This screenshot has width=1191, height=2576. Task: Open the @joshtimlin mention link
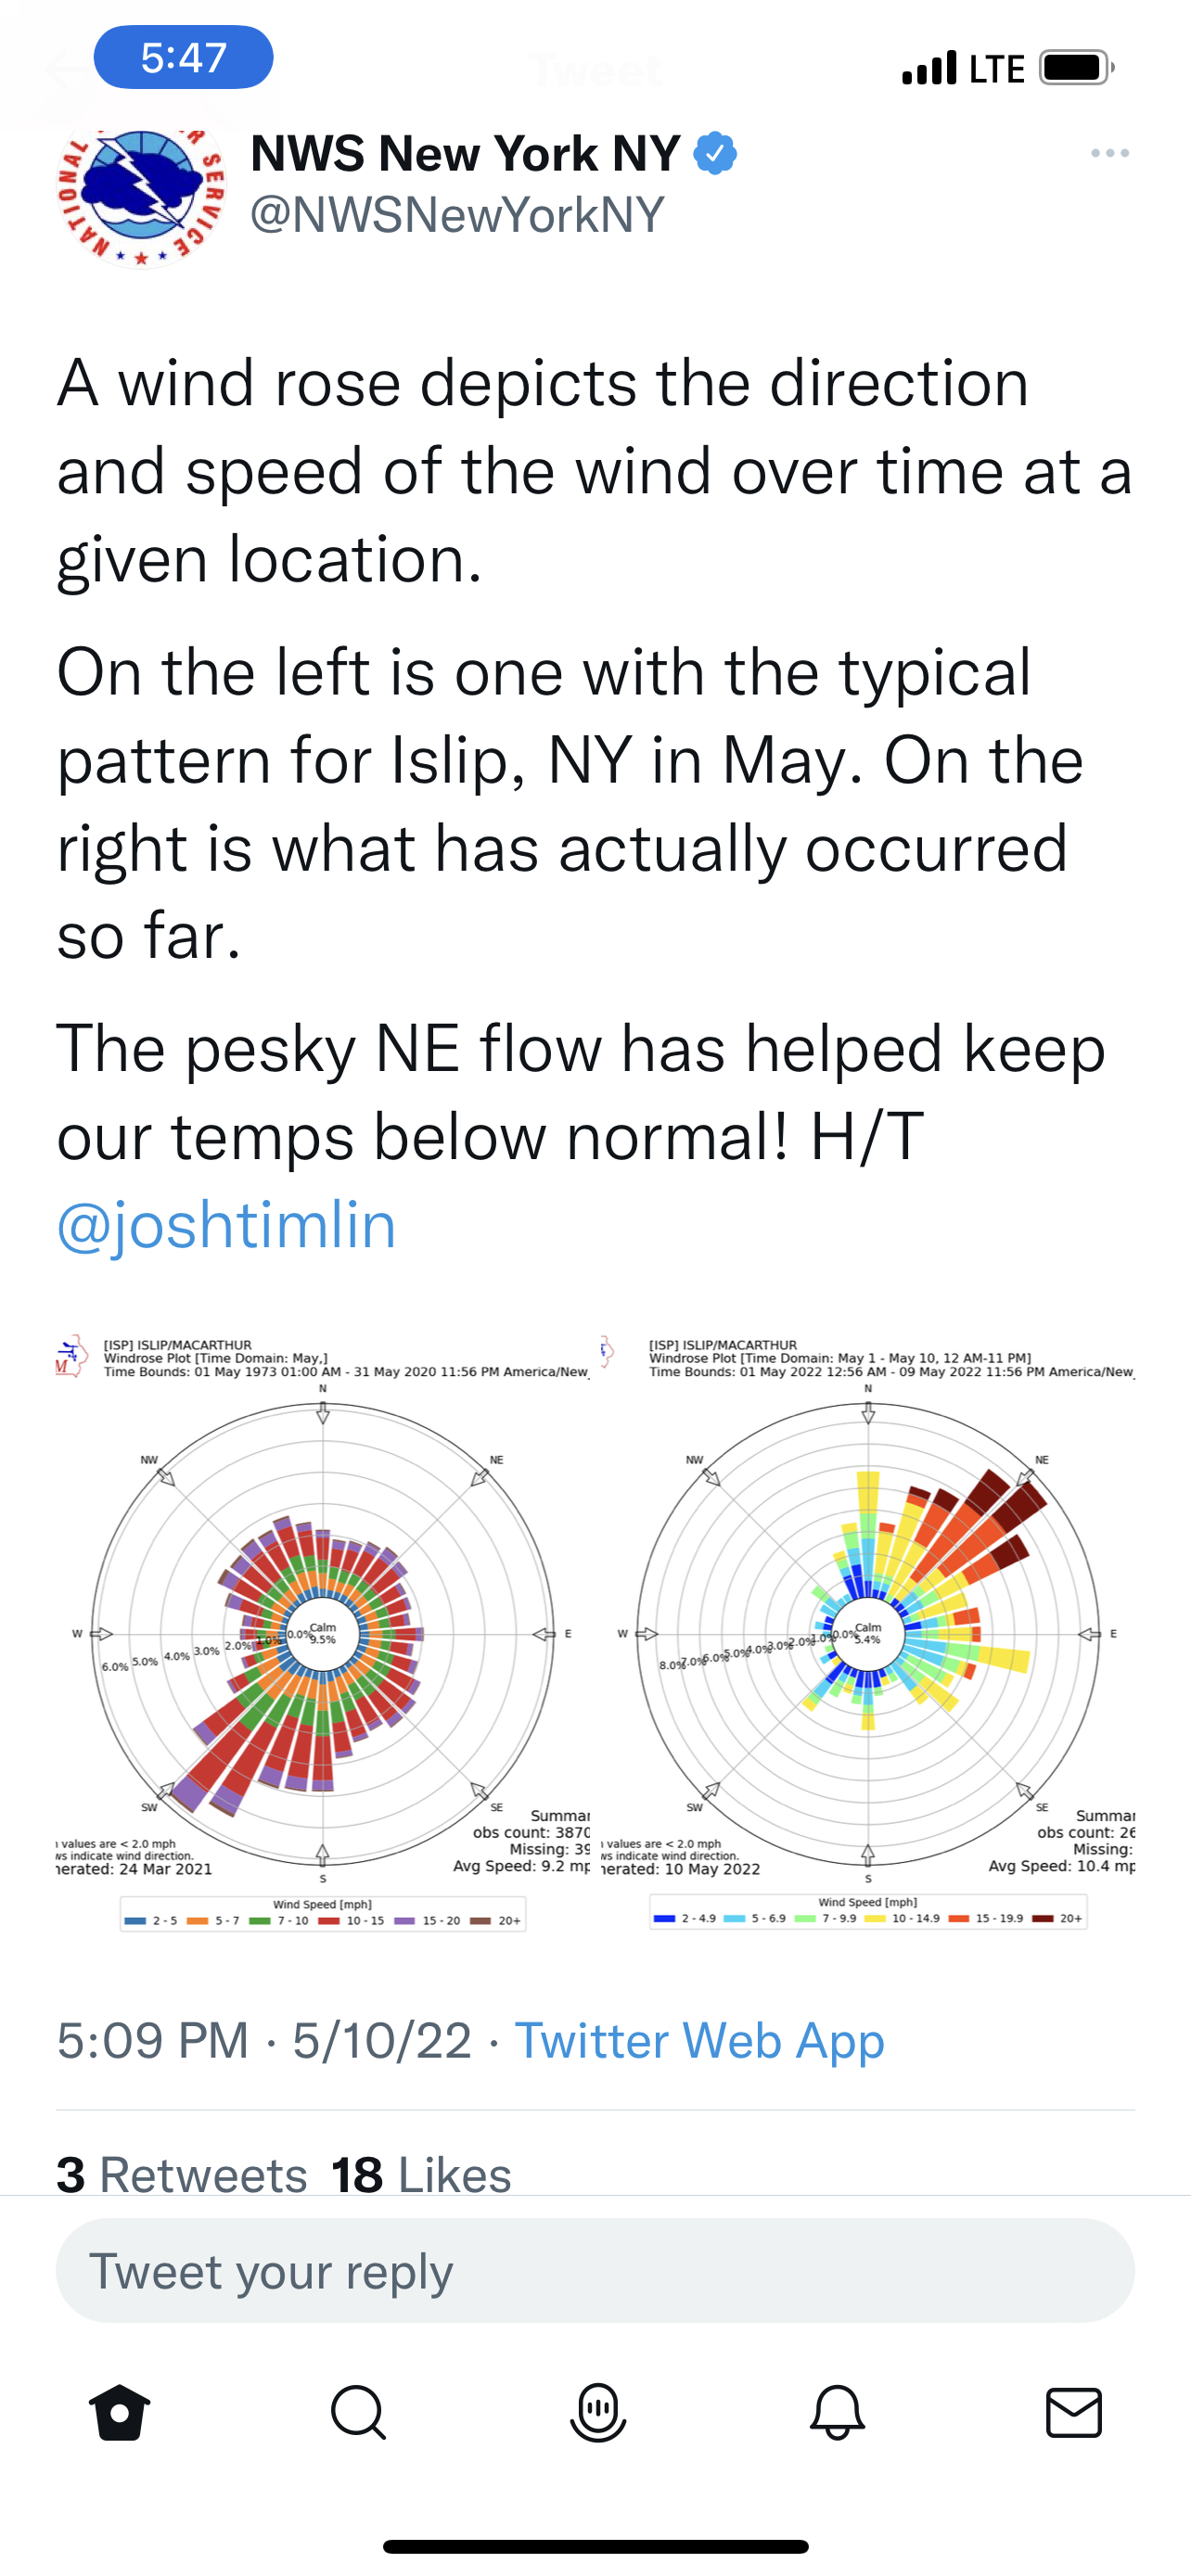tap(227, 1225)
